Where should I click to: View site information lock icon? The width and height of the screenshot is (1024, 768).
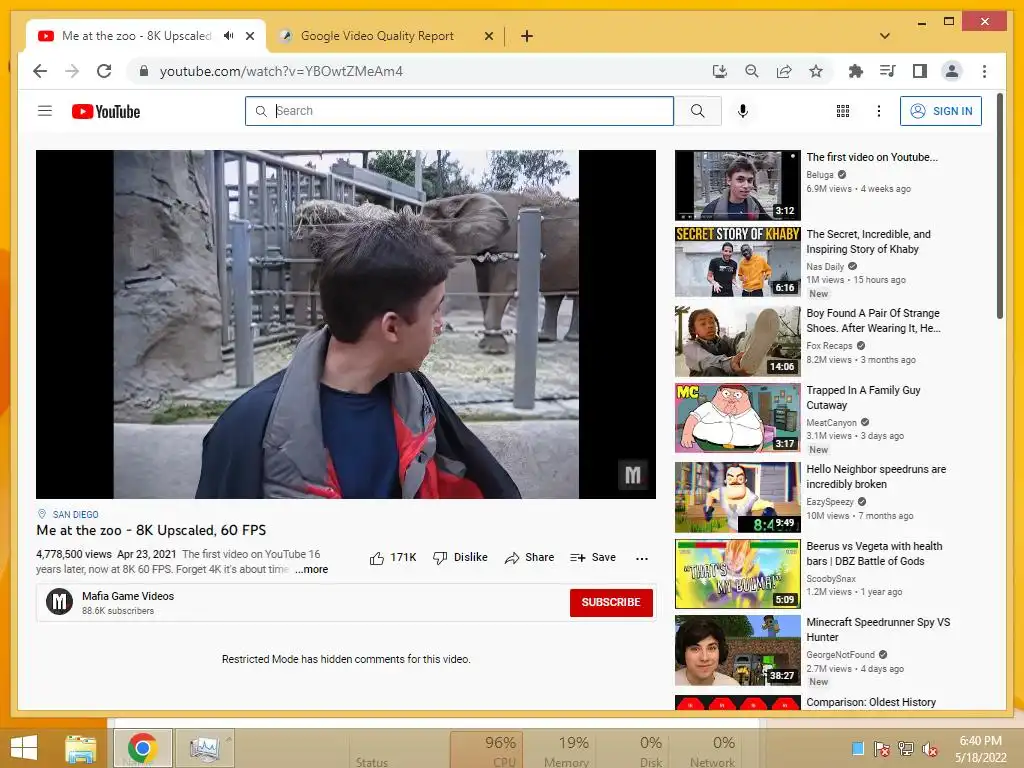[144, 71]
